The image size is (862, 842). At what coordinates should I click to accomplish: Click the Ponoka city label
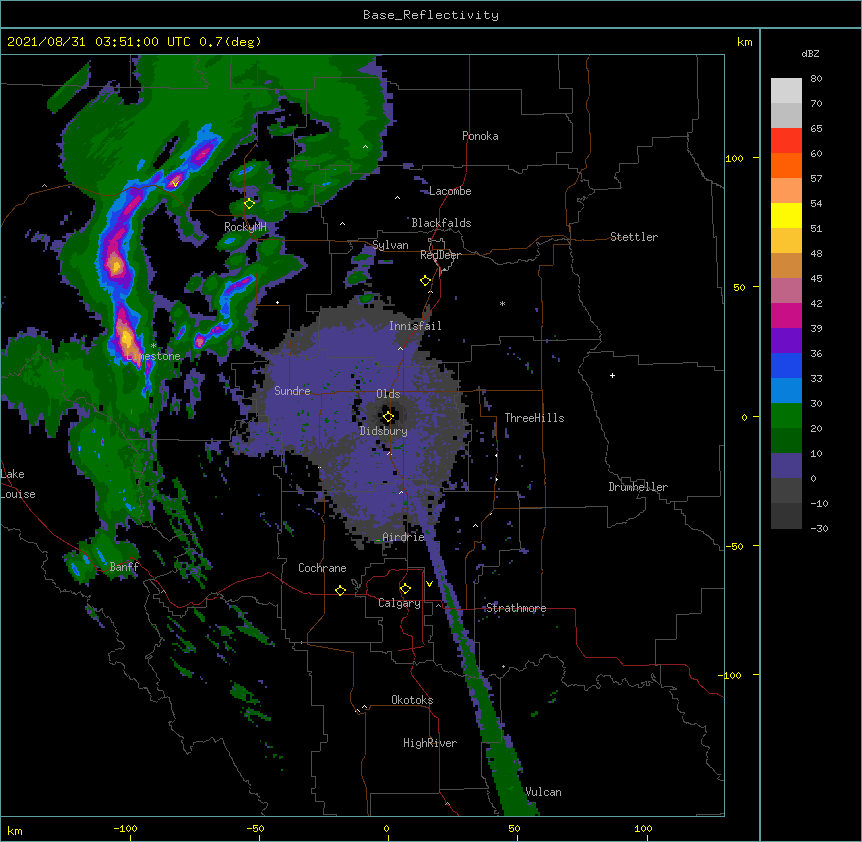pyautogui.click(x=480, y=136)
